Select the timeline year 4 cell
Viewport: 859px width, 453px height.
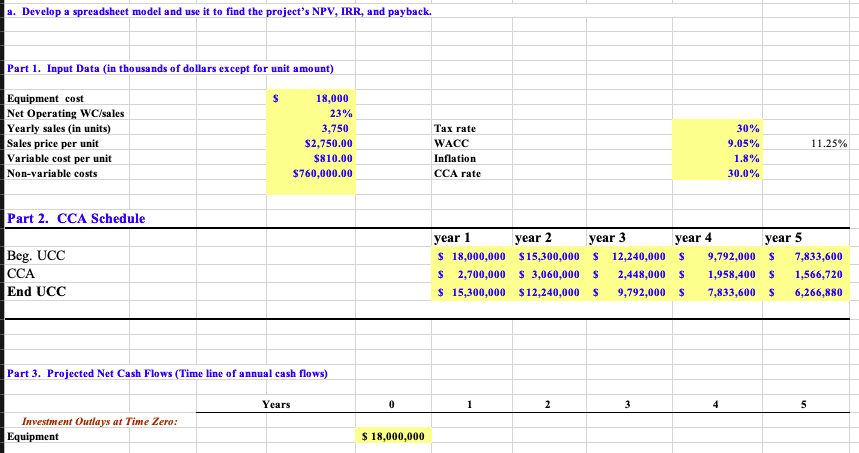[x=715, y=405]
